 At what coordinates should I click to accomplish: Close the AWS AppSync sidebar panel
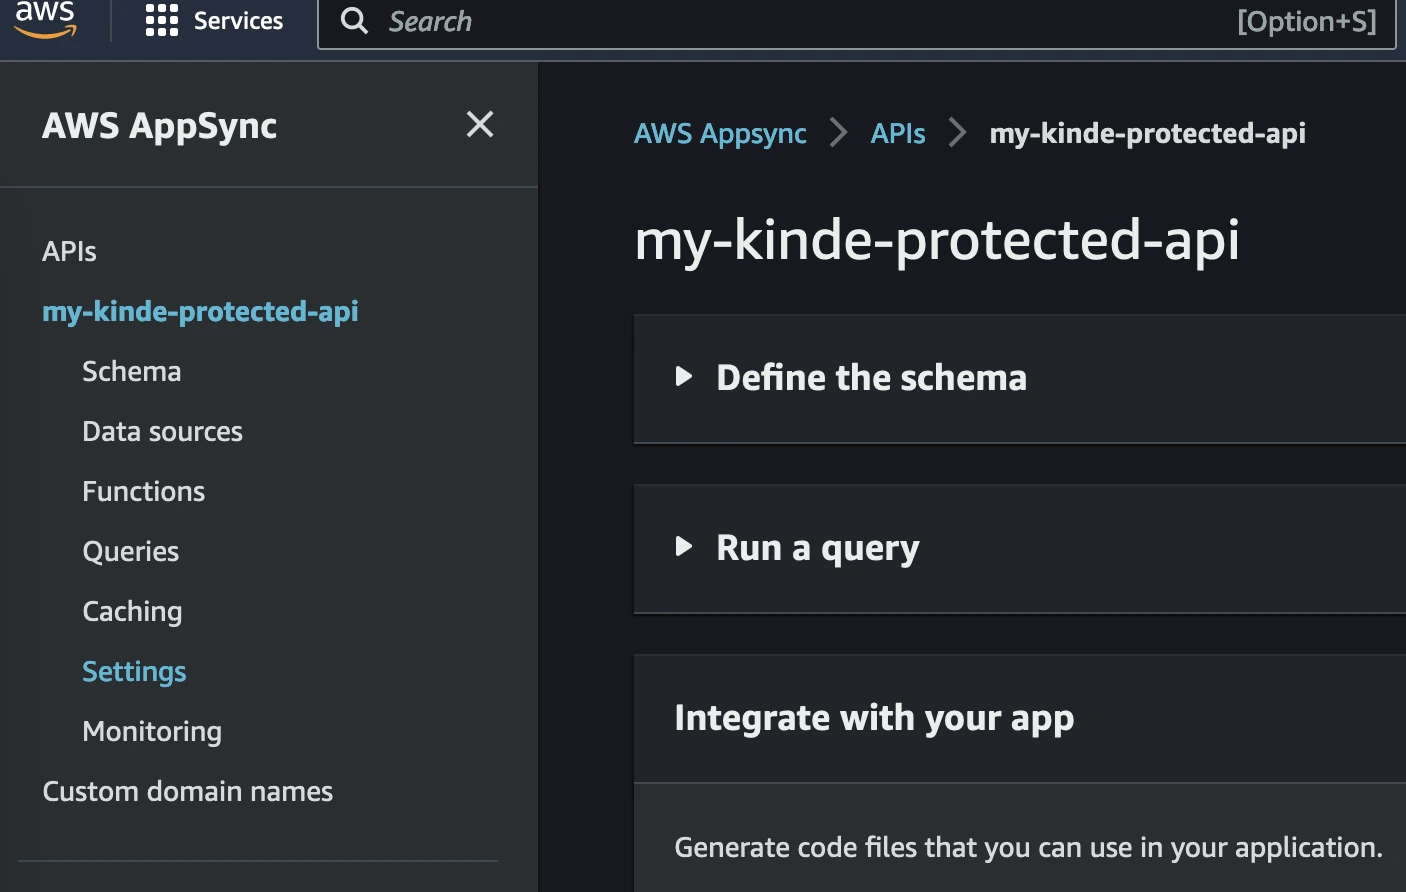click(x=480, y=125)
